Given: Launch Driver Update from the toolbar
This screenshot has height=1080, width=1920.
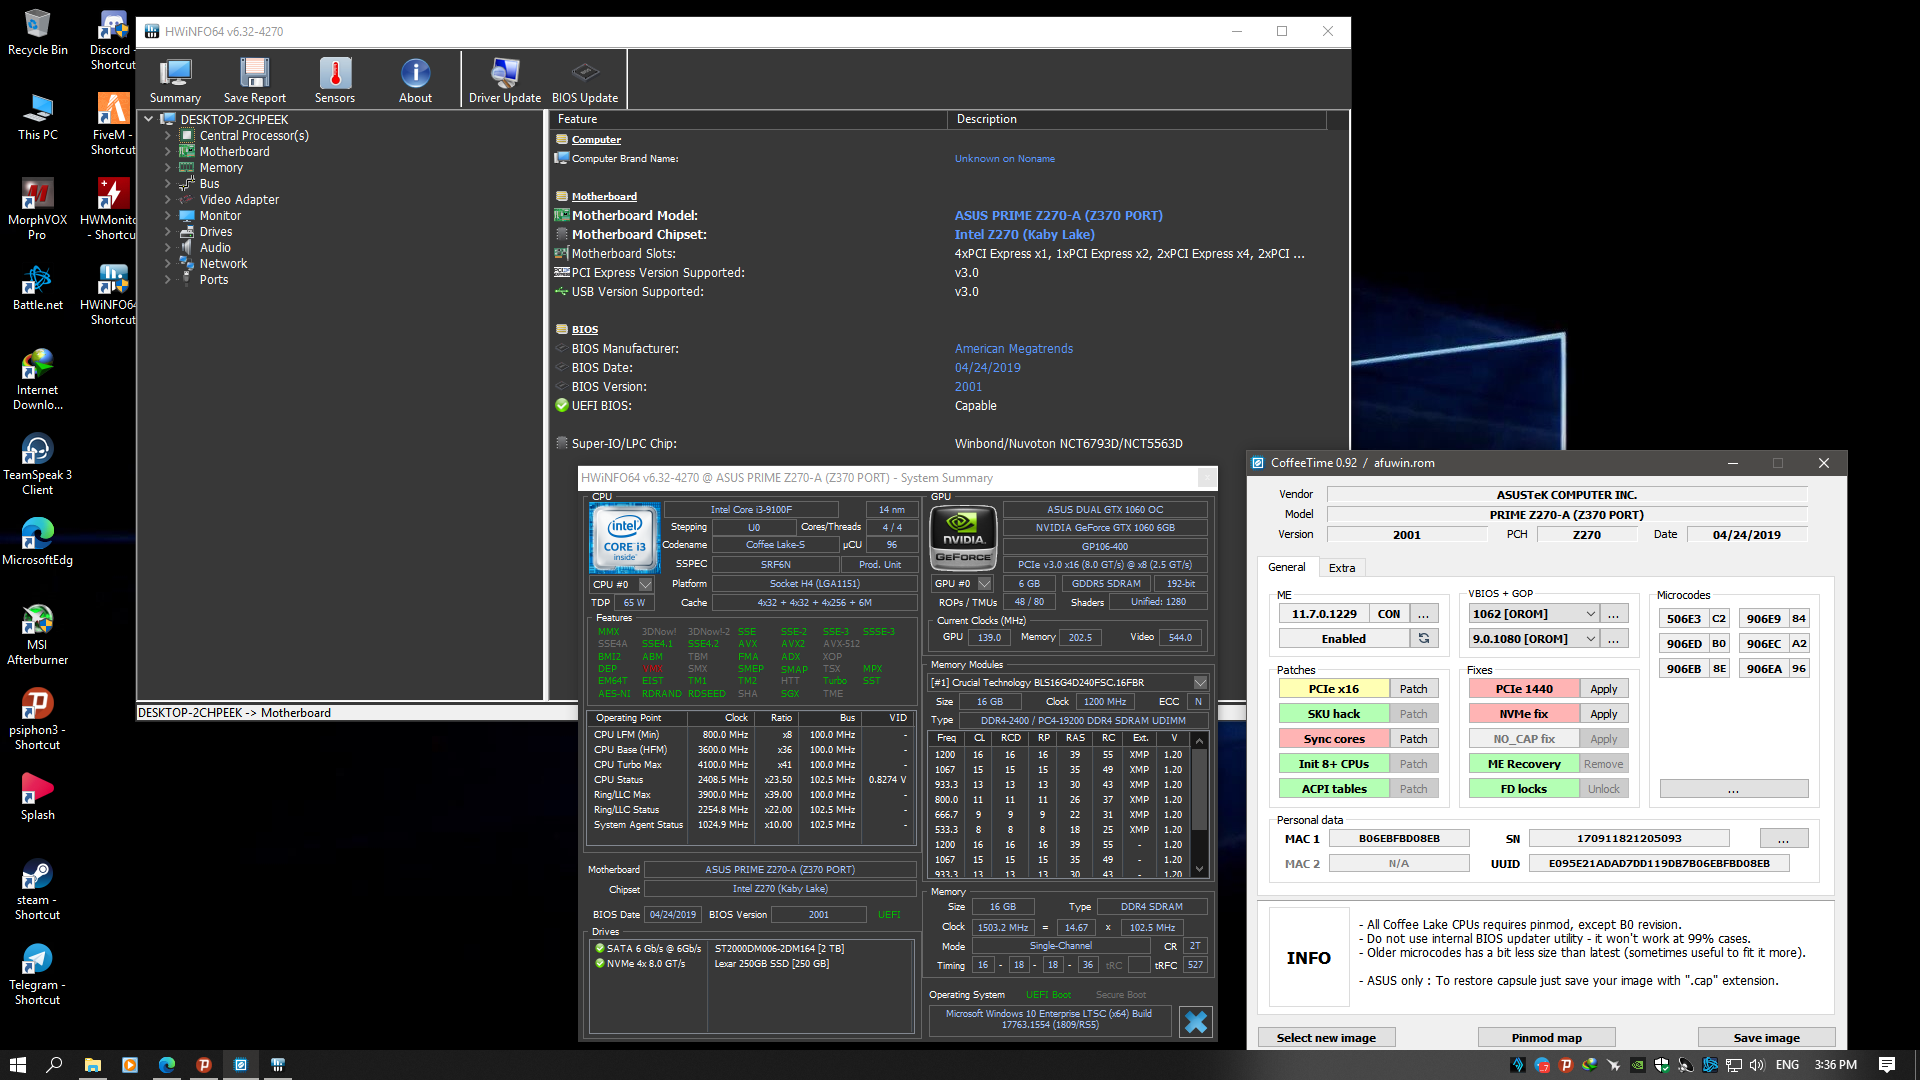Looking at the screenshot, I should coord(504,80).
